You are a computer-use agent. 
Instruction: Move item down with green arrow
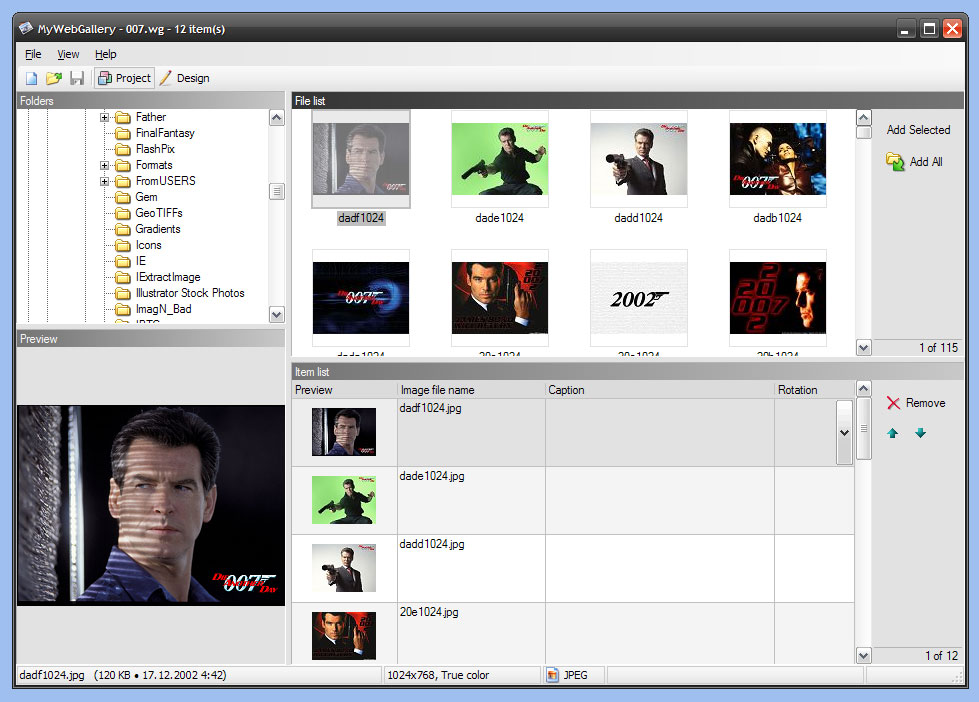(920, 433)
